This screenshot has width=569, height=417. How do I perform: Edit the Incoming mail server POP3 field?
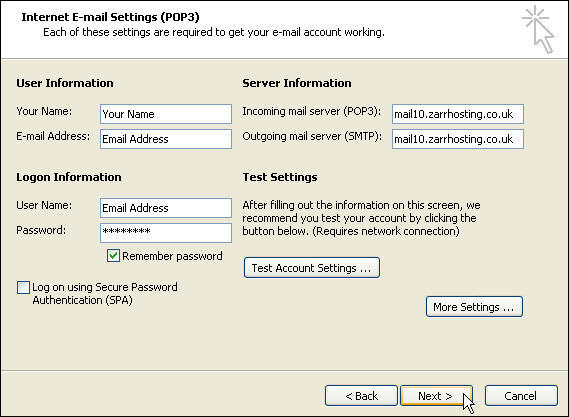[x=458, y=114]
